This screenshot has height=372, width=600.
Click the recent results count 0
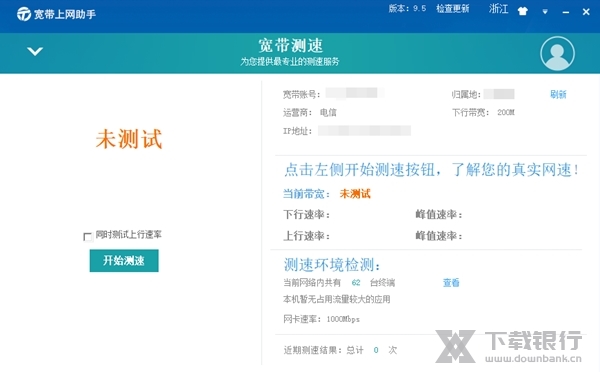pos(376,350)
